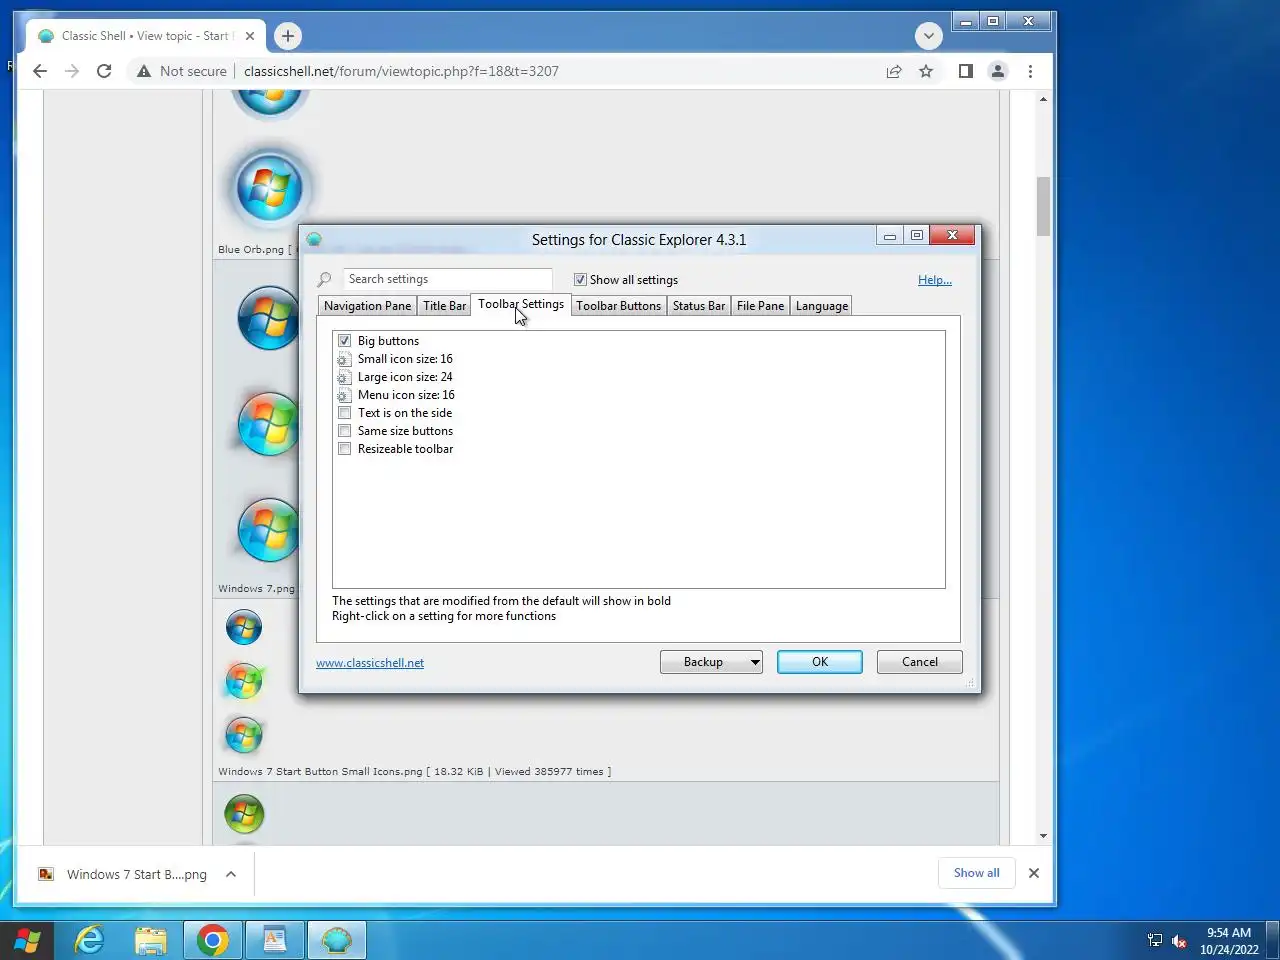The width and height of the screenshot is (1280, 960).
Task: Switch to Toolbar Buttons tab
Action: (618, 306)
